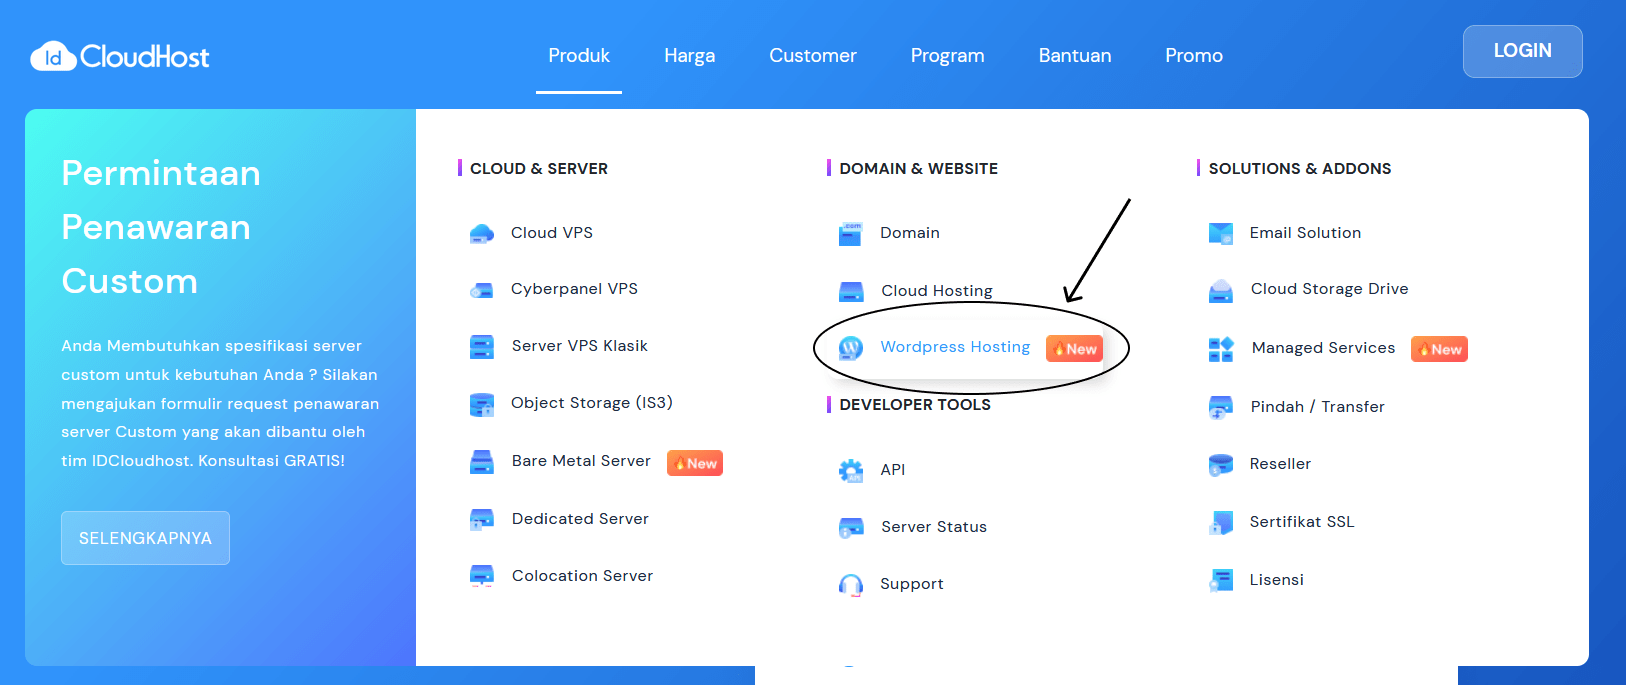Image resolution: width=1626 pixels, height=685 pixels.
Task: Click the Sertifikat SSL icon
Action: pyautogui.click(x=1221, y=523)
